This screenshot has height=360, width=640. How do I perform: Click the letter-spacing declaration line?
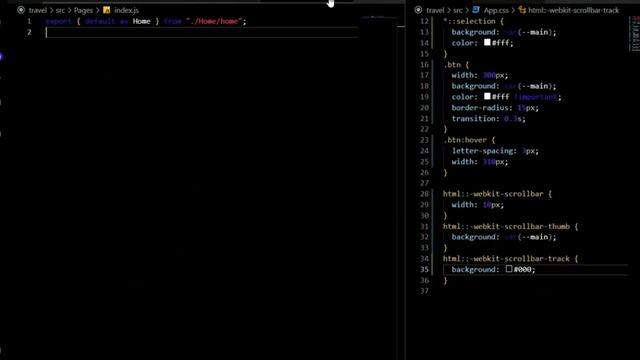pyautogui.click(x=495, y=151)
